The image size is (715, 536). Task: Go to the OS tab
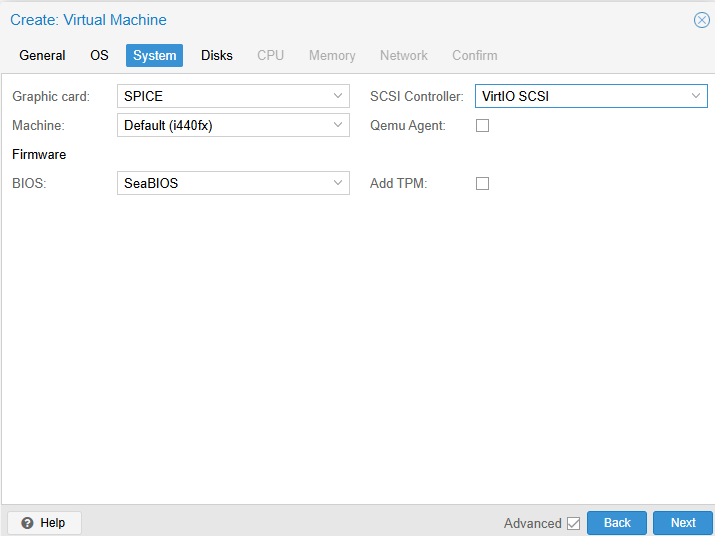(x=99, y=56)
